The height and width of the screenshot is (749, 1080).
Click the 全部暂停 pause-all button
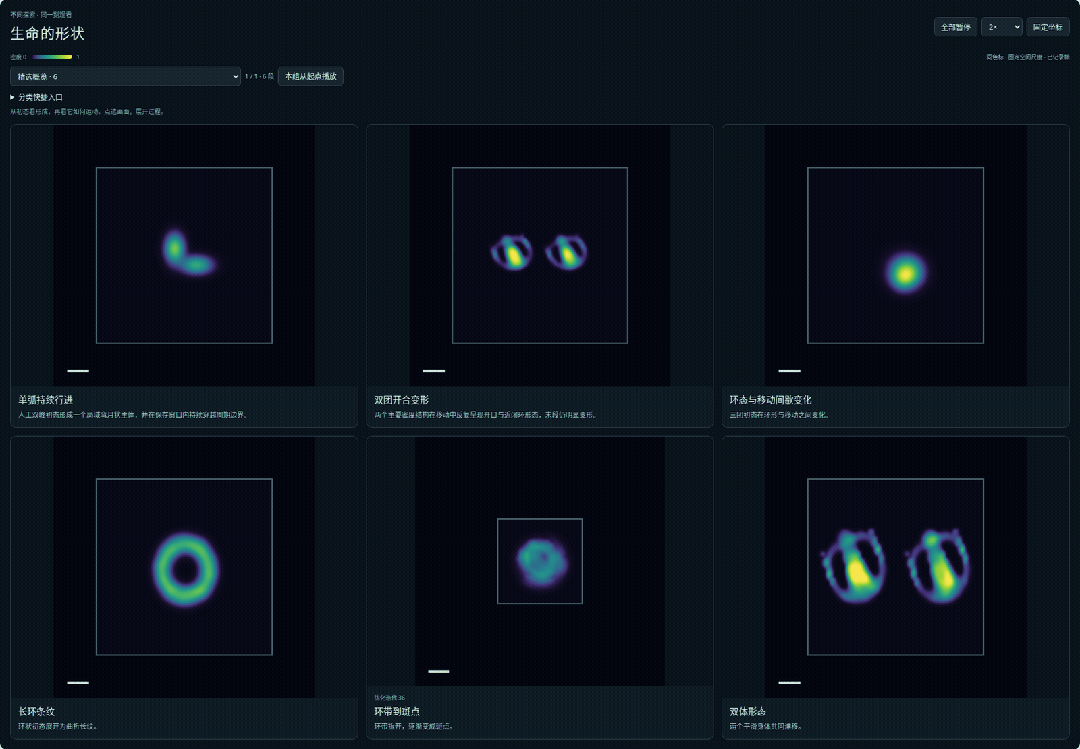(955, 27)
